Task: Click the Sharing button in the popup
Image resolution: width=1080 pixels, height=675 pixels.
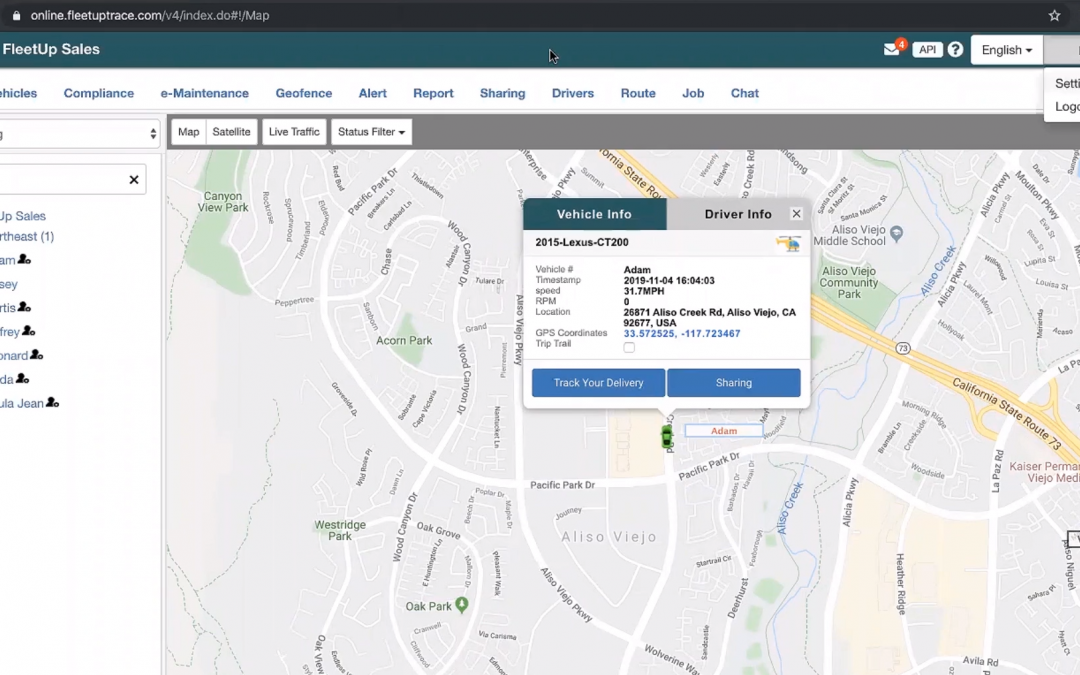Action: click(734, 383)
